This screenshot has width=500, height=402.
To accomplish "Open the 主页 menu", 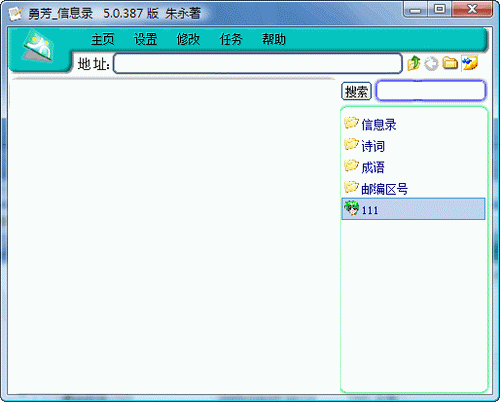I will tap(103, 39).
